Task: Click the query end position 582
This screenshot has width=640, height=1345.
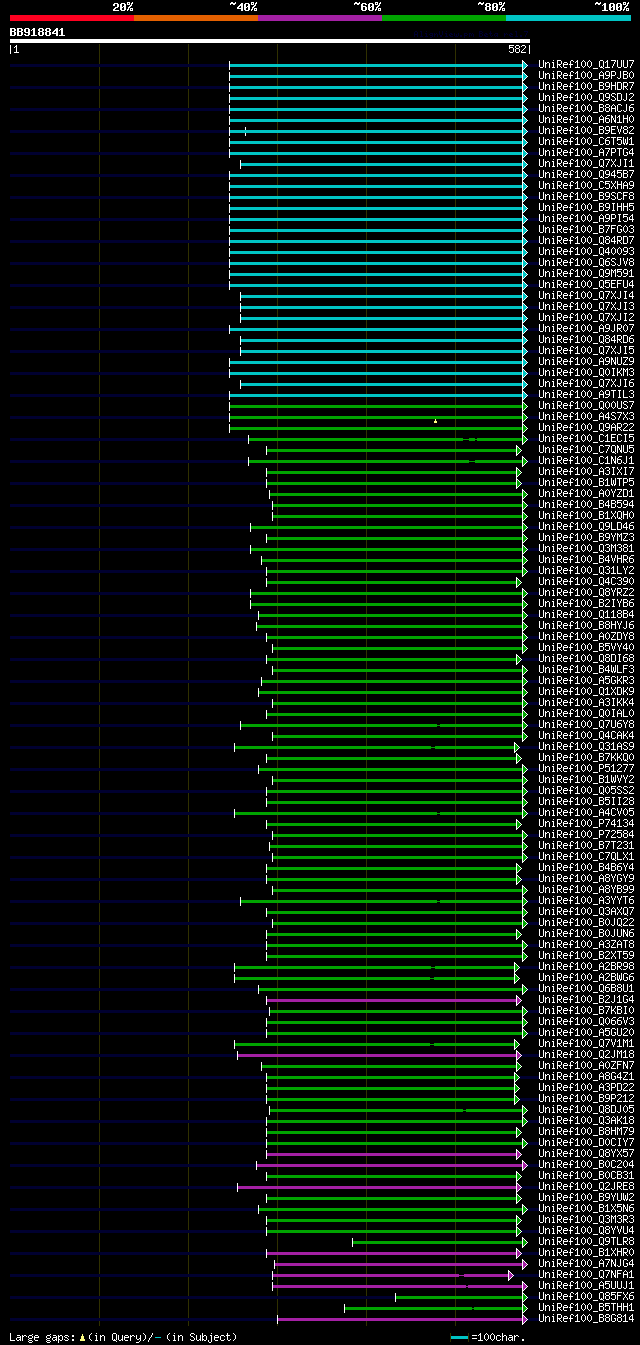Action: (x=517, y=49)
